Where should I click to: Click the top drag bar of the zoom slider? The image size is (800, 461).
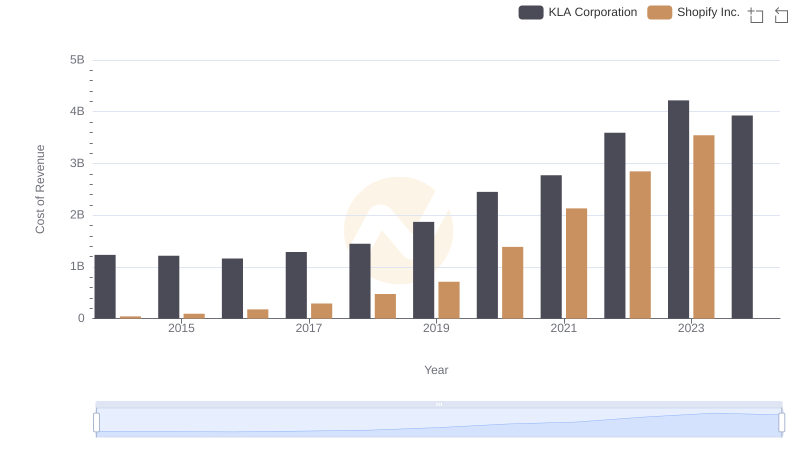click(439, 404)
